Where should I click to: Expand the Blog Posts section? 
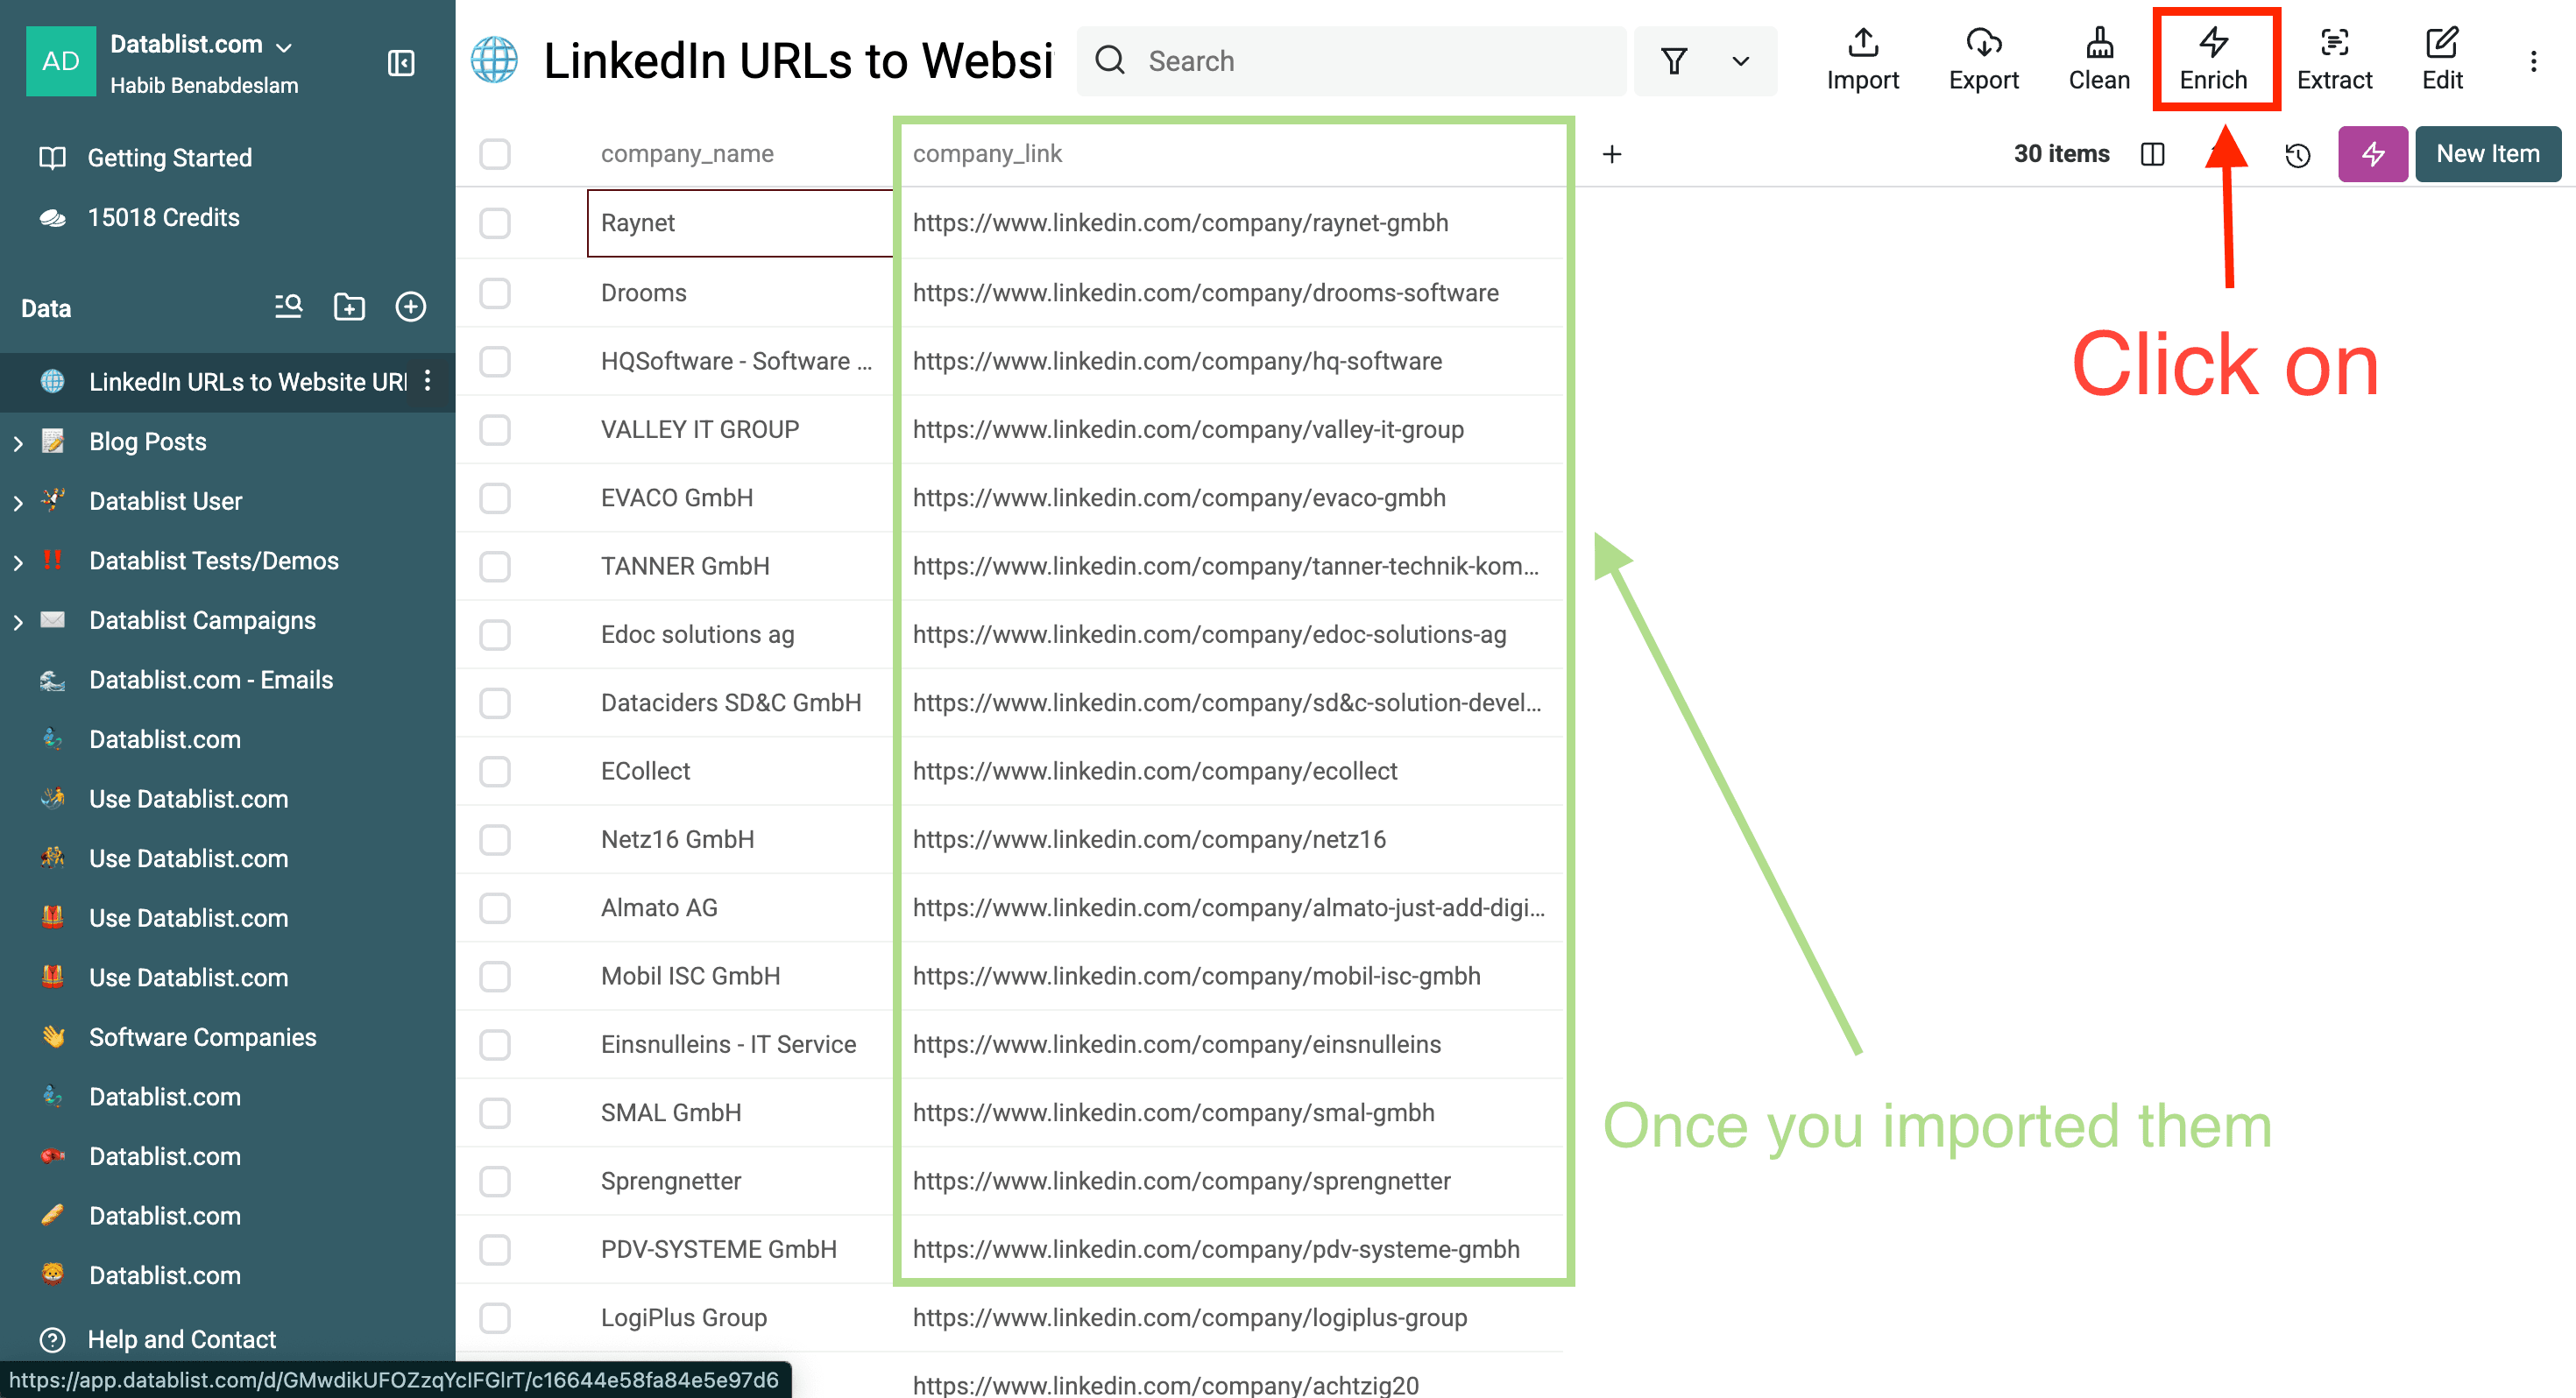pyautogui.click(x=17, y=442)
